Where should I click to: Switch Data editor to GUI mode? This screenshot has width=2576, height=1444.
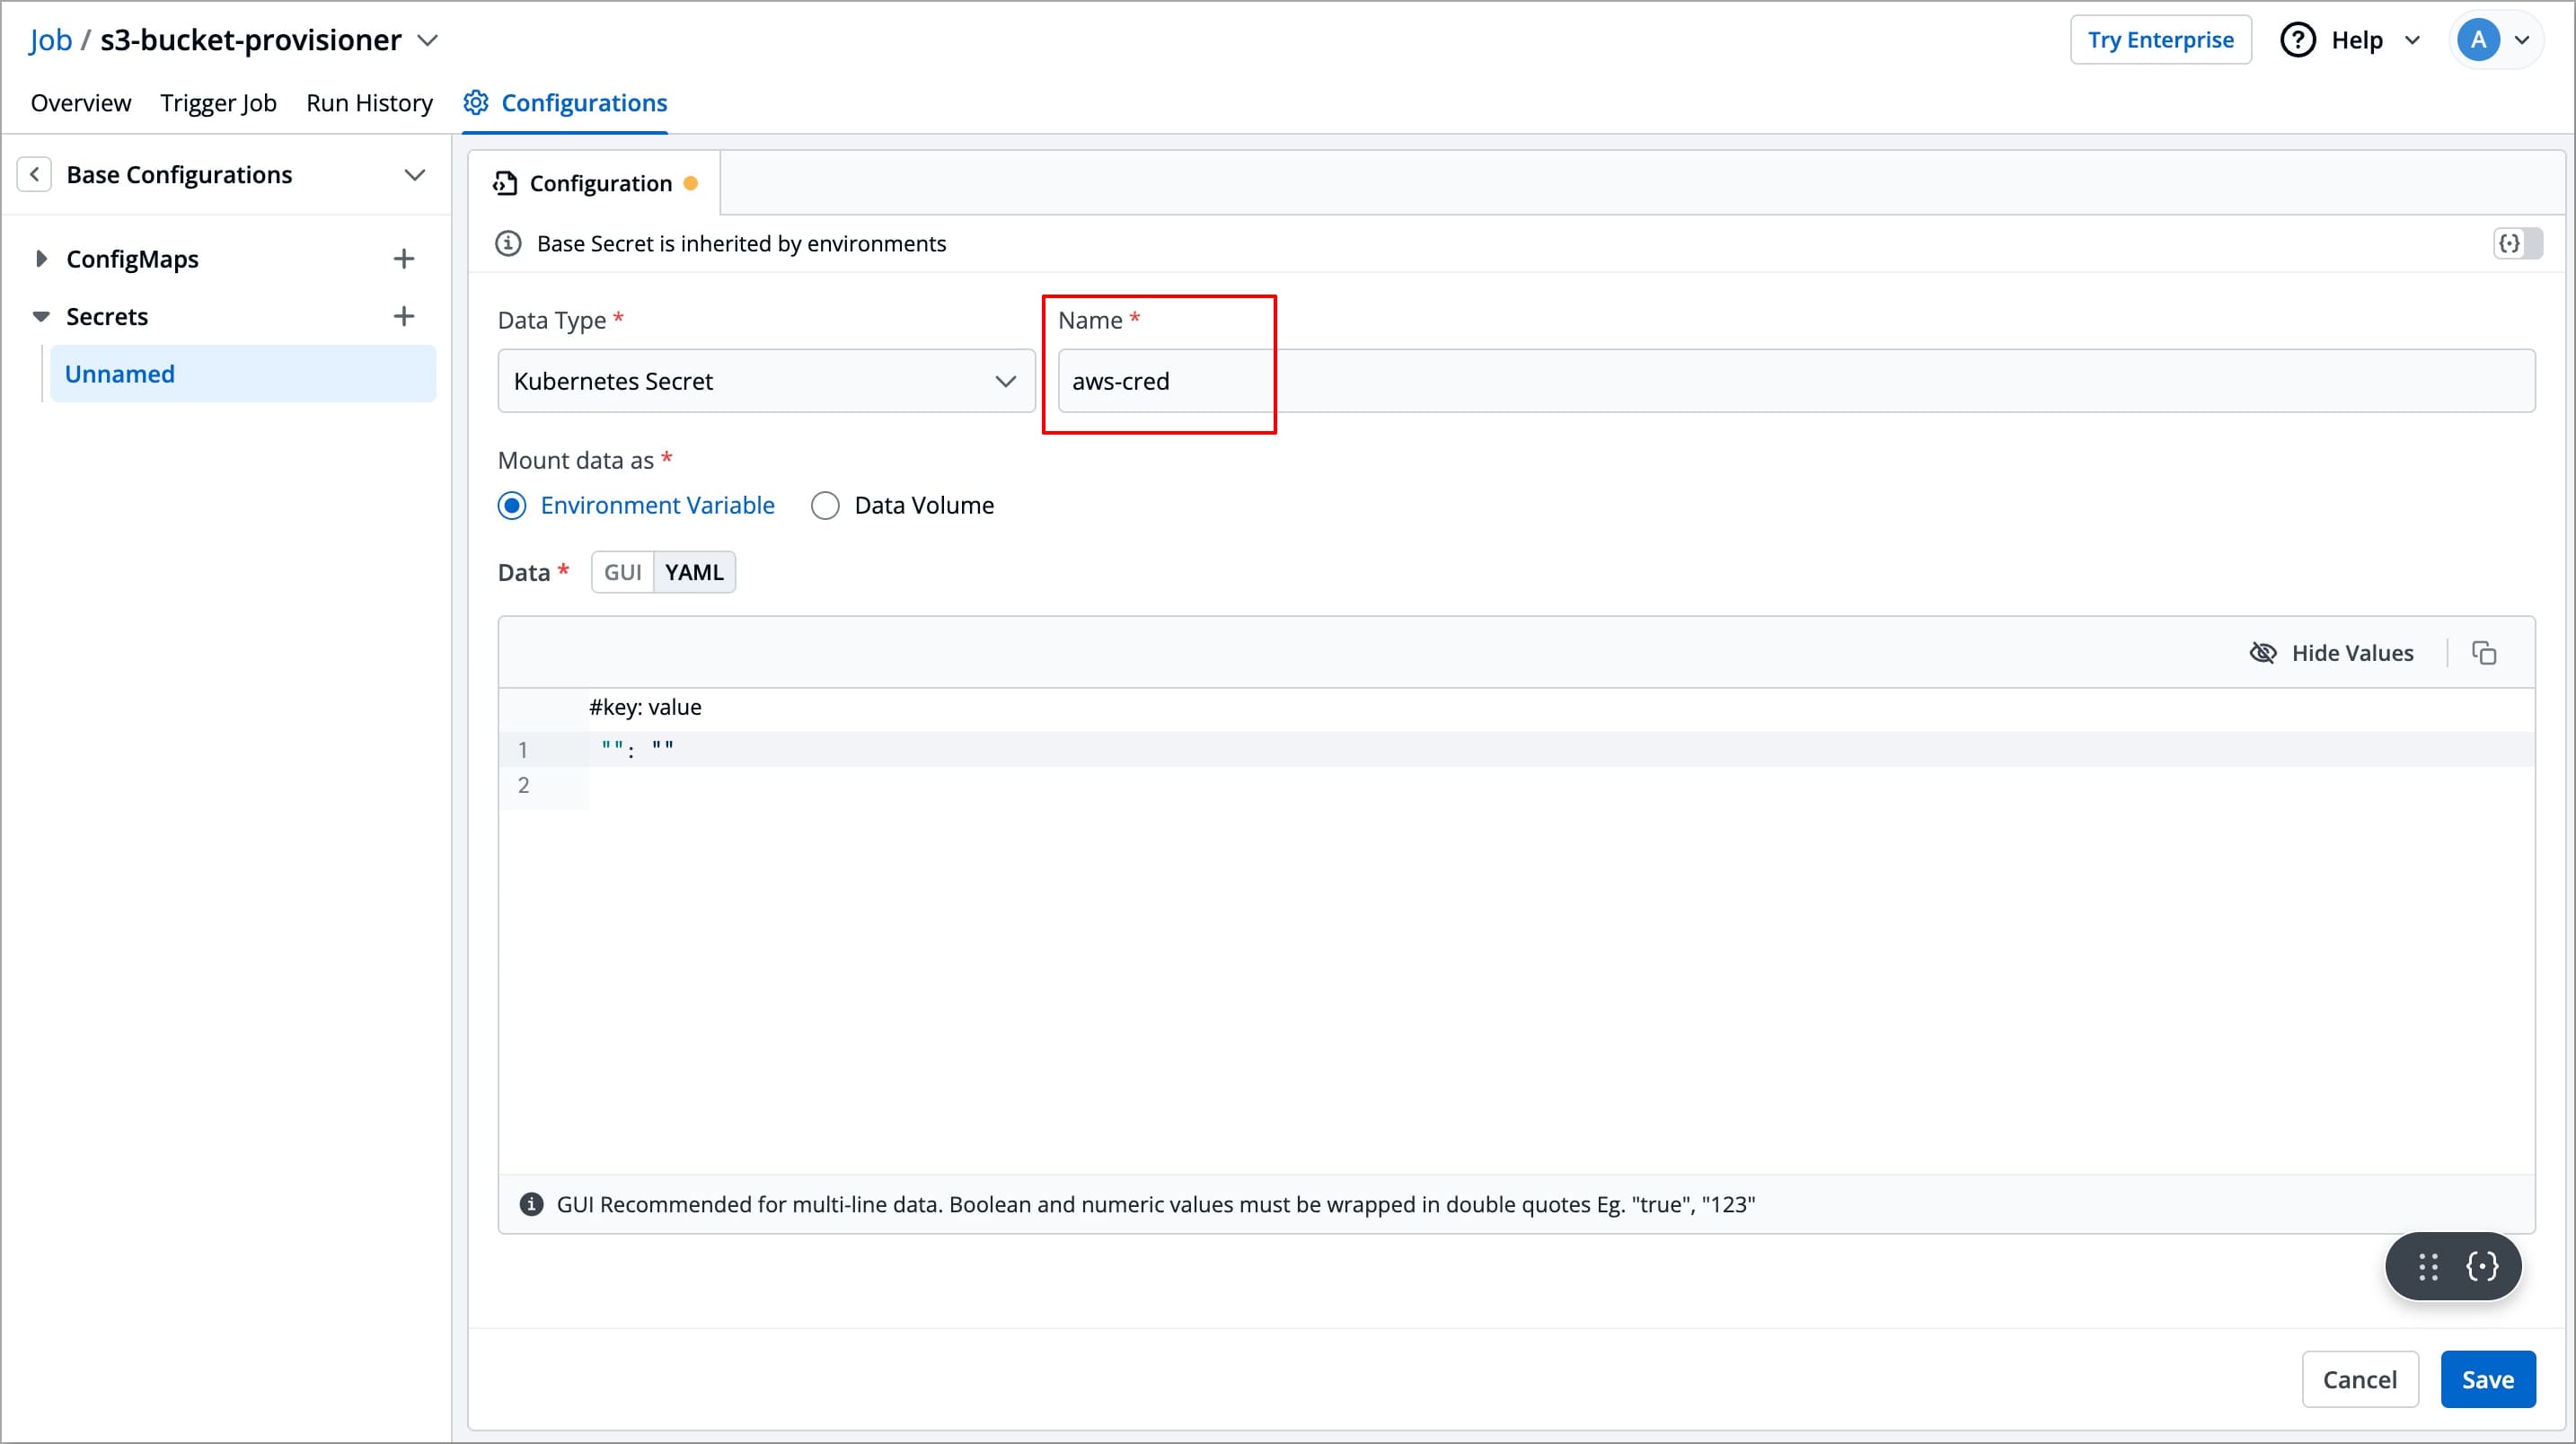tap(622, 572)
